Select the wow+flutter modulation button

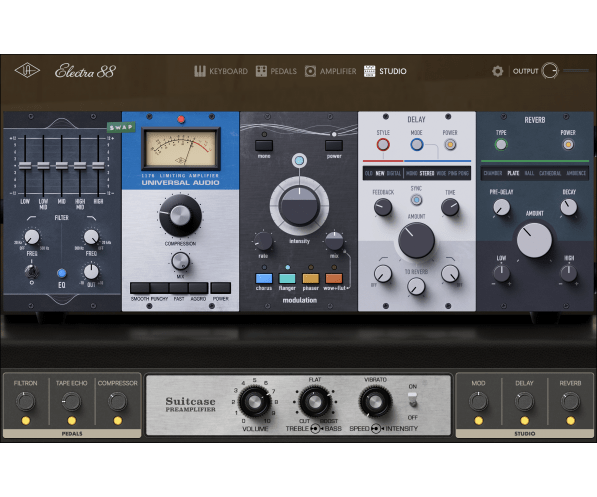(x=334, y=278)
